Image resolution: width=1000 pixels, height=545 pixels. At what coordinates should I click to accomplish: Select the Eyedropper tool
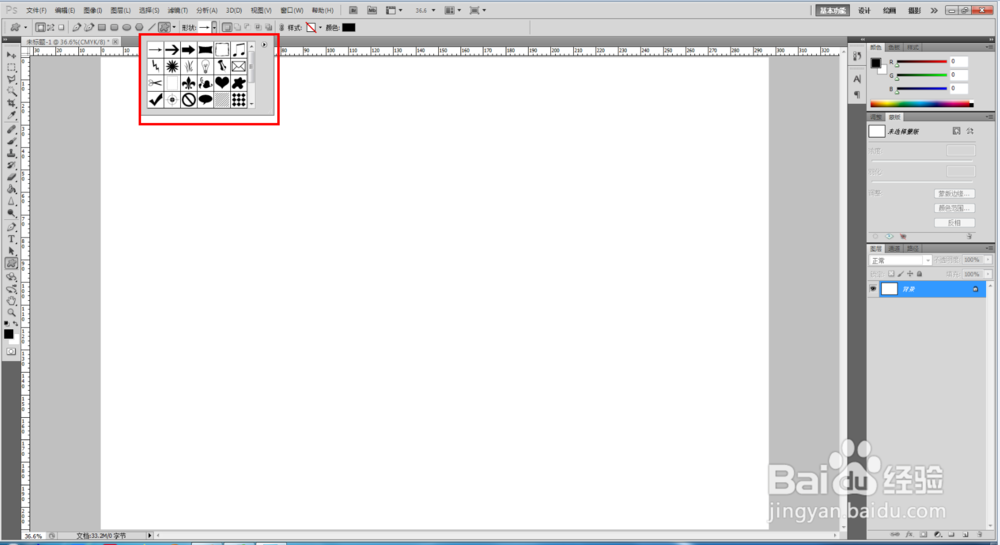click(11, 115)
